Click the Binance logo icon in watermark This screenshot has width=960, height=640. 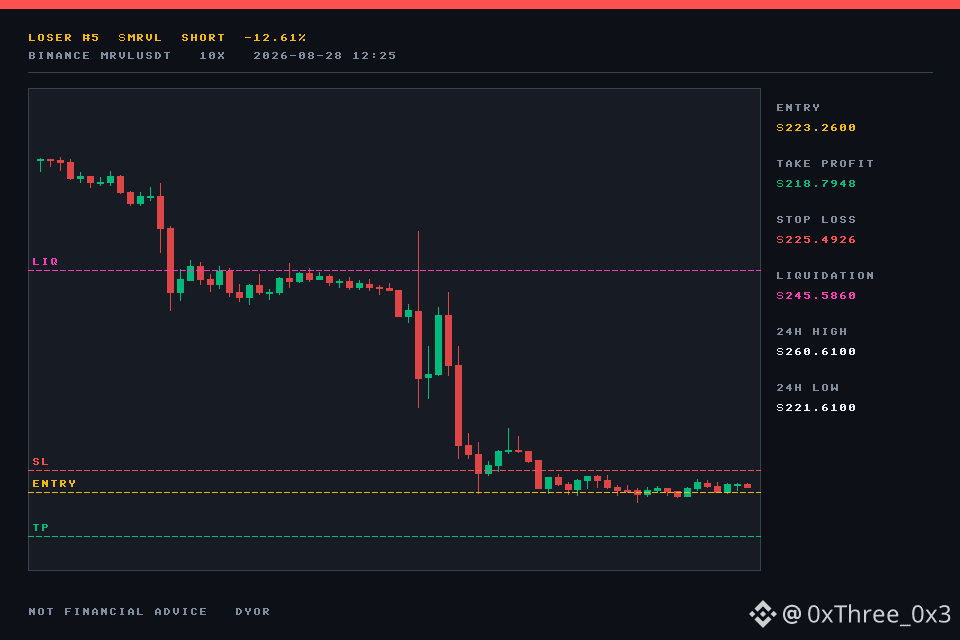[x=762, y=614]
